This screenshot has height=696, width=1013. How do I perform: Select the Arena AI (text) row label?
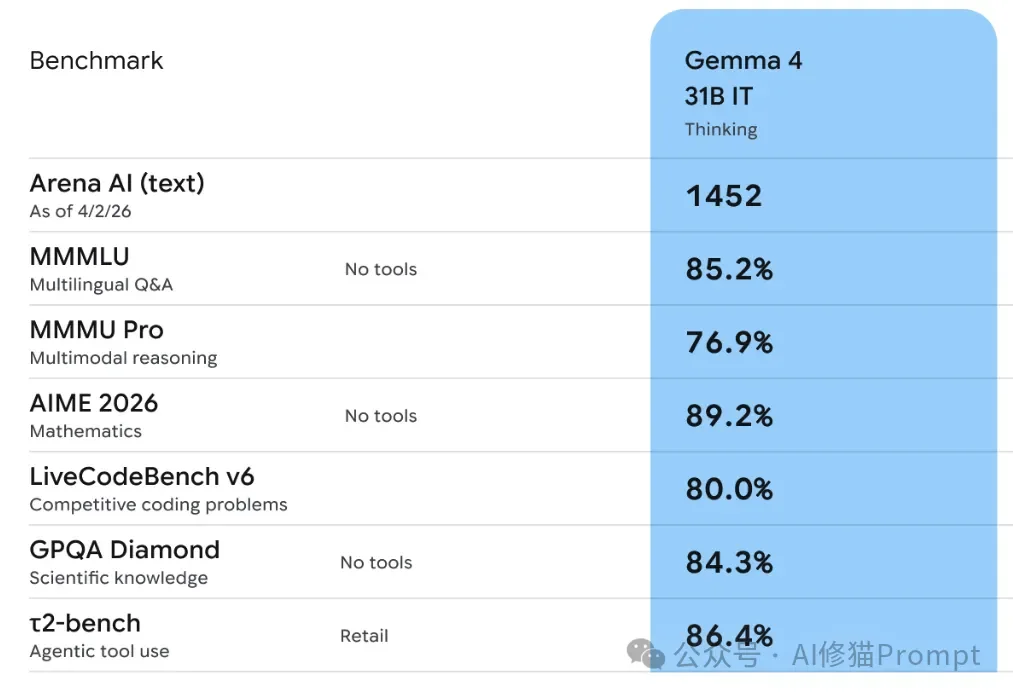(x=117, y=183)
